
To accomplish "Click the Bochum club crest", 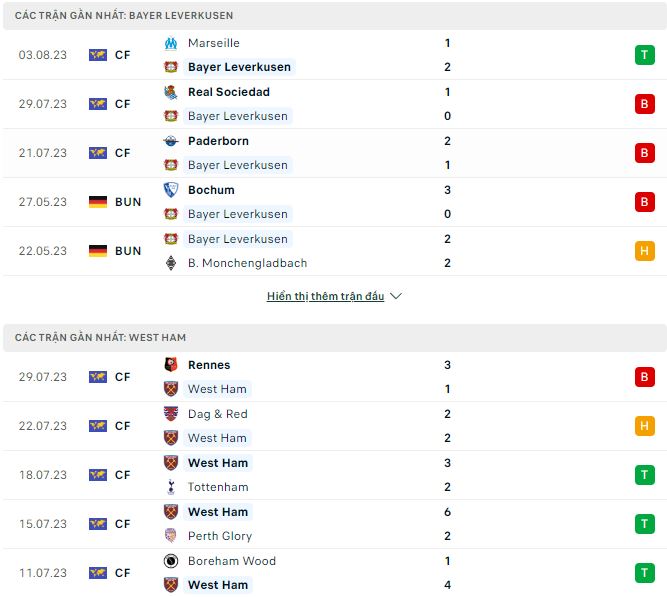I will 171,190.
